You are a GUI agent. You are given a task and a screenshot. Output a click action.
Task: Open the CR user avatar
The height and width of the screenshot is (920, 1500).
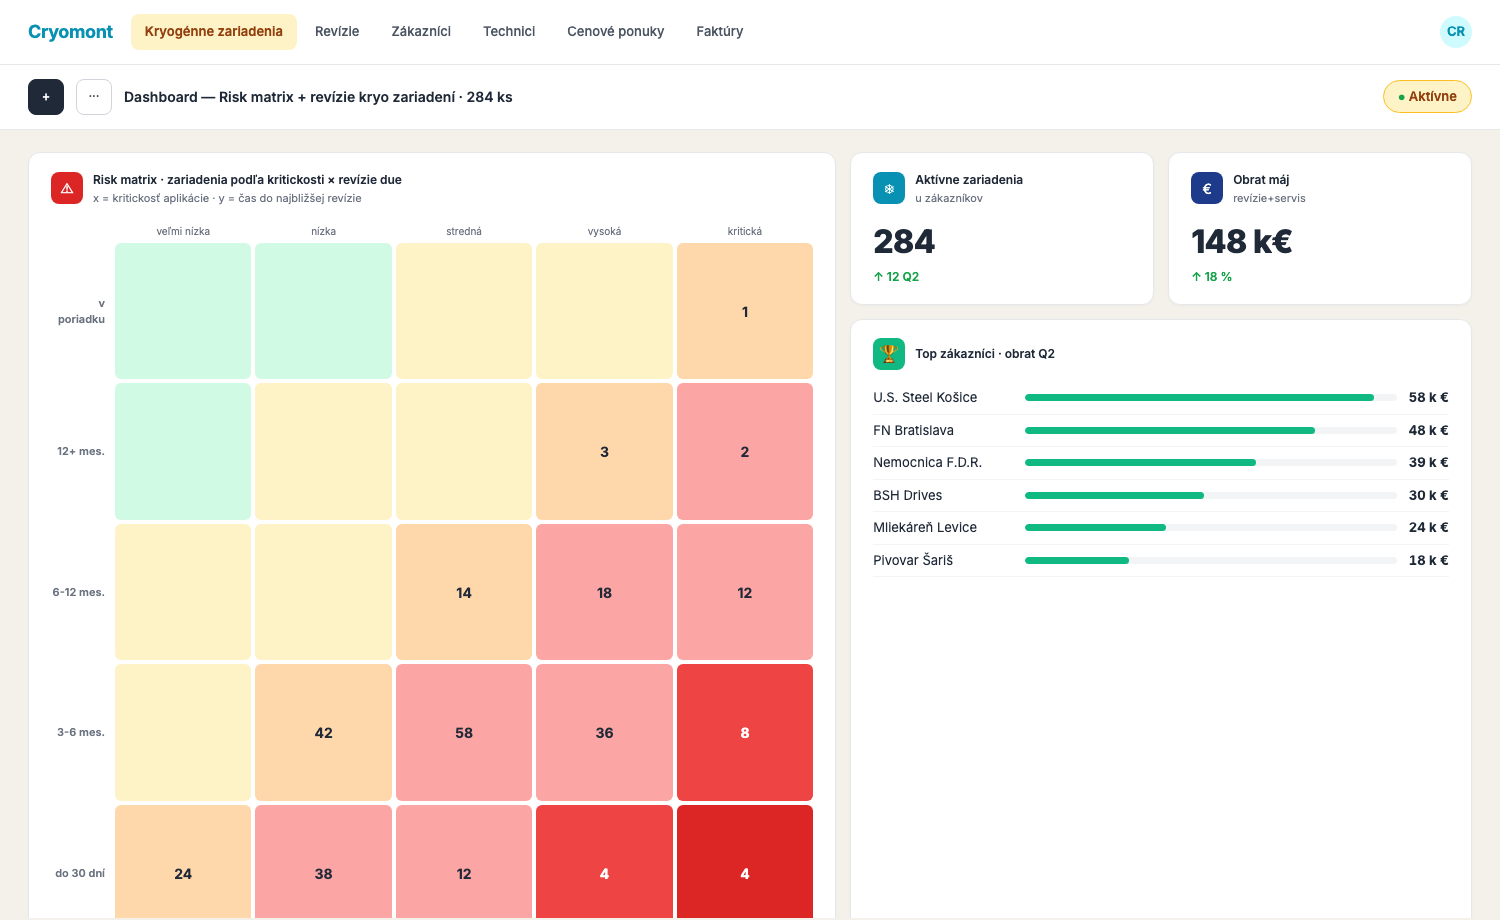coord(1456,32)
